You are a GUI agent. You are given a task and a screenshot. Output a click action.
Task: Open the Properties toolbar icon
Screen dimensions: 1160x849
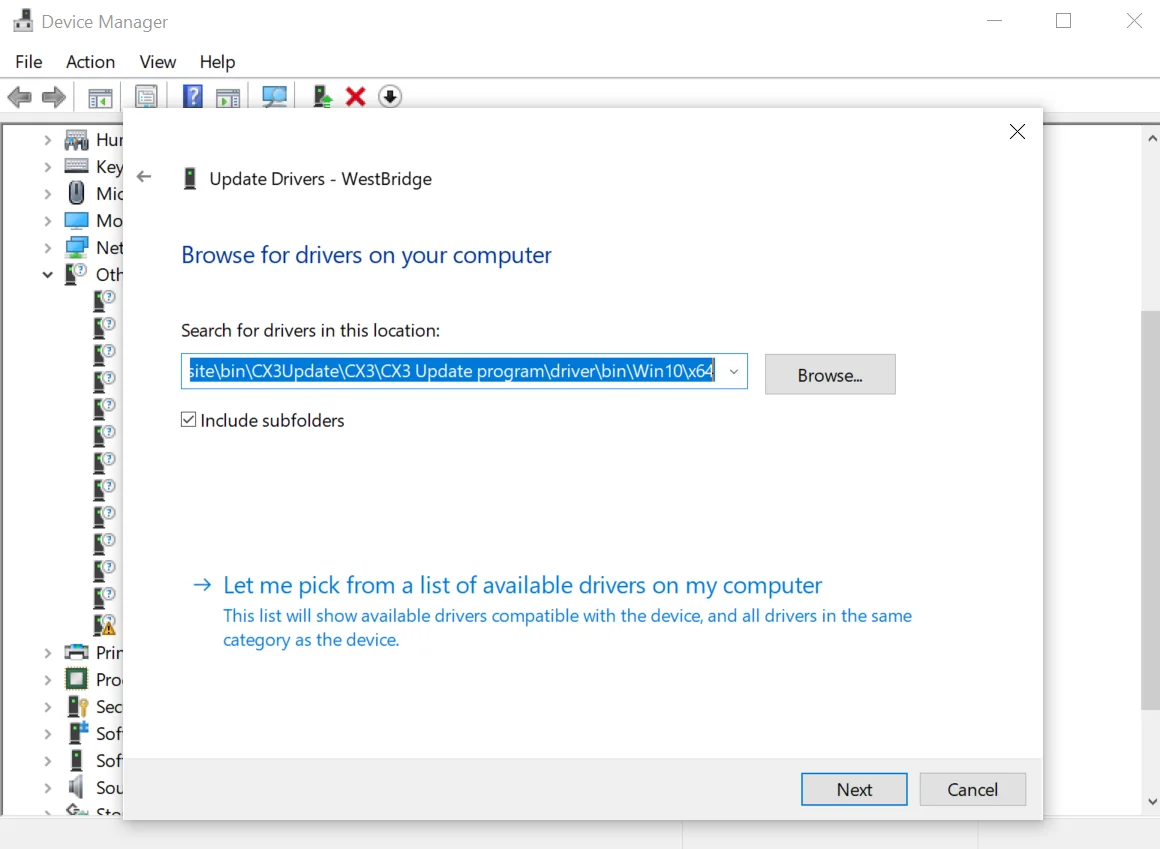146,97
